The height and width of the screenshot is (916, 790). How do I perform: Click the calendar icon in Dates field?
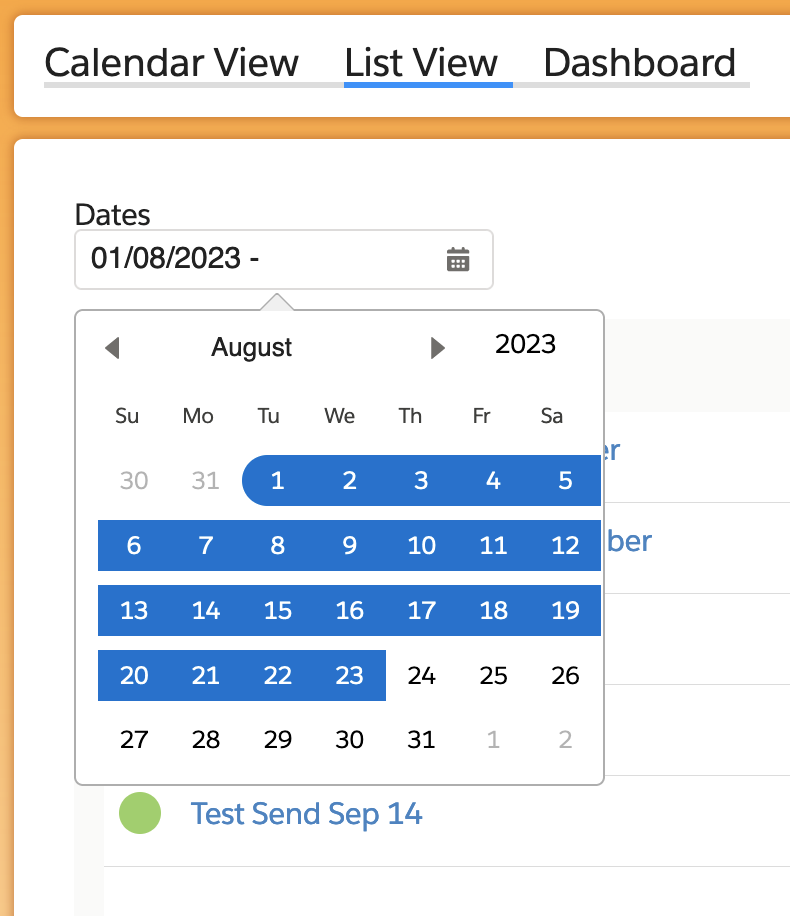pyautogui.click(x=457, y=260)
